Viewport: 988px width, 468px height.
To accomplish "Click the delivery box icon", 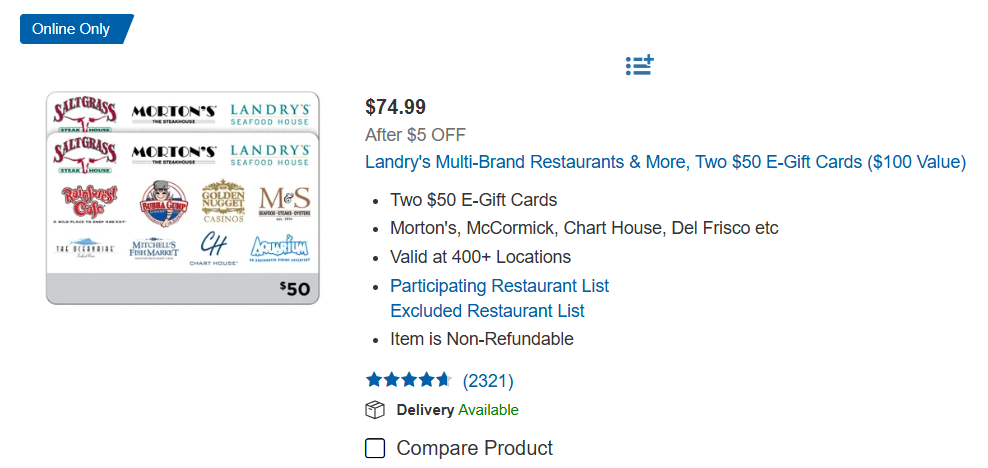I will coord(375,410).
